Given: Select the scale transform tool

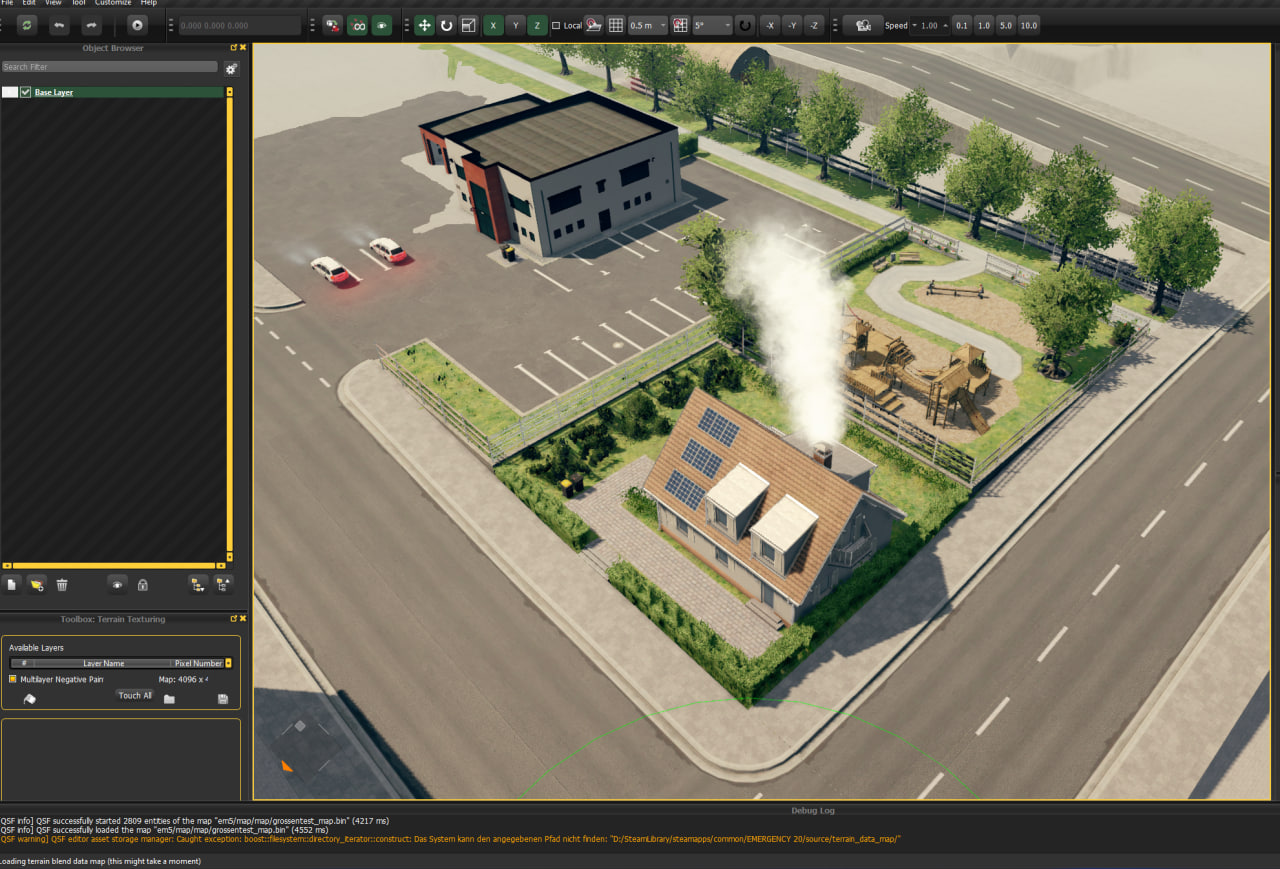Looking at the screenshot, I should (468, 25).
